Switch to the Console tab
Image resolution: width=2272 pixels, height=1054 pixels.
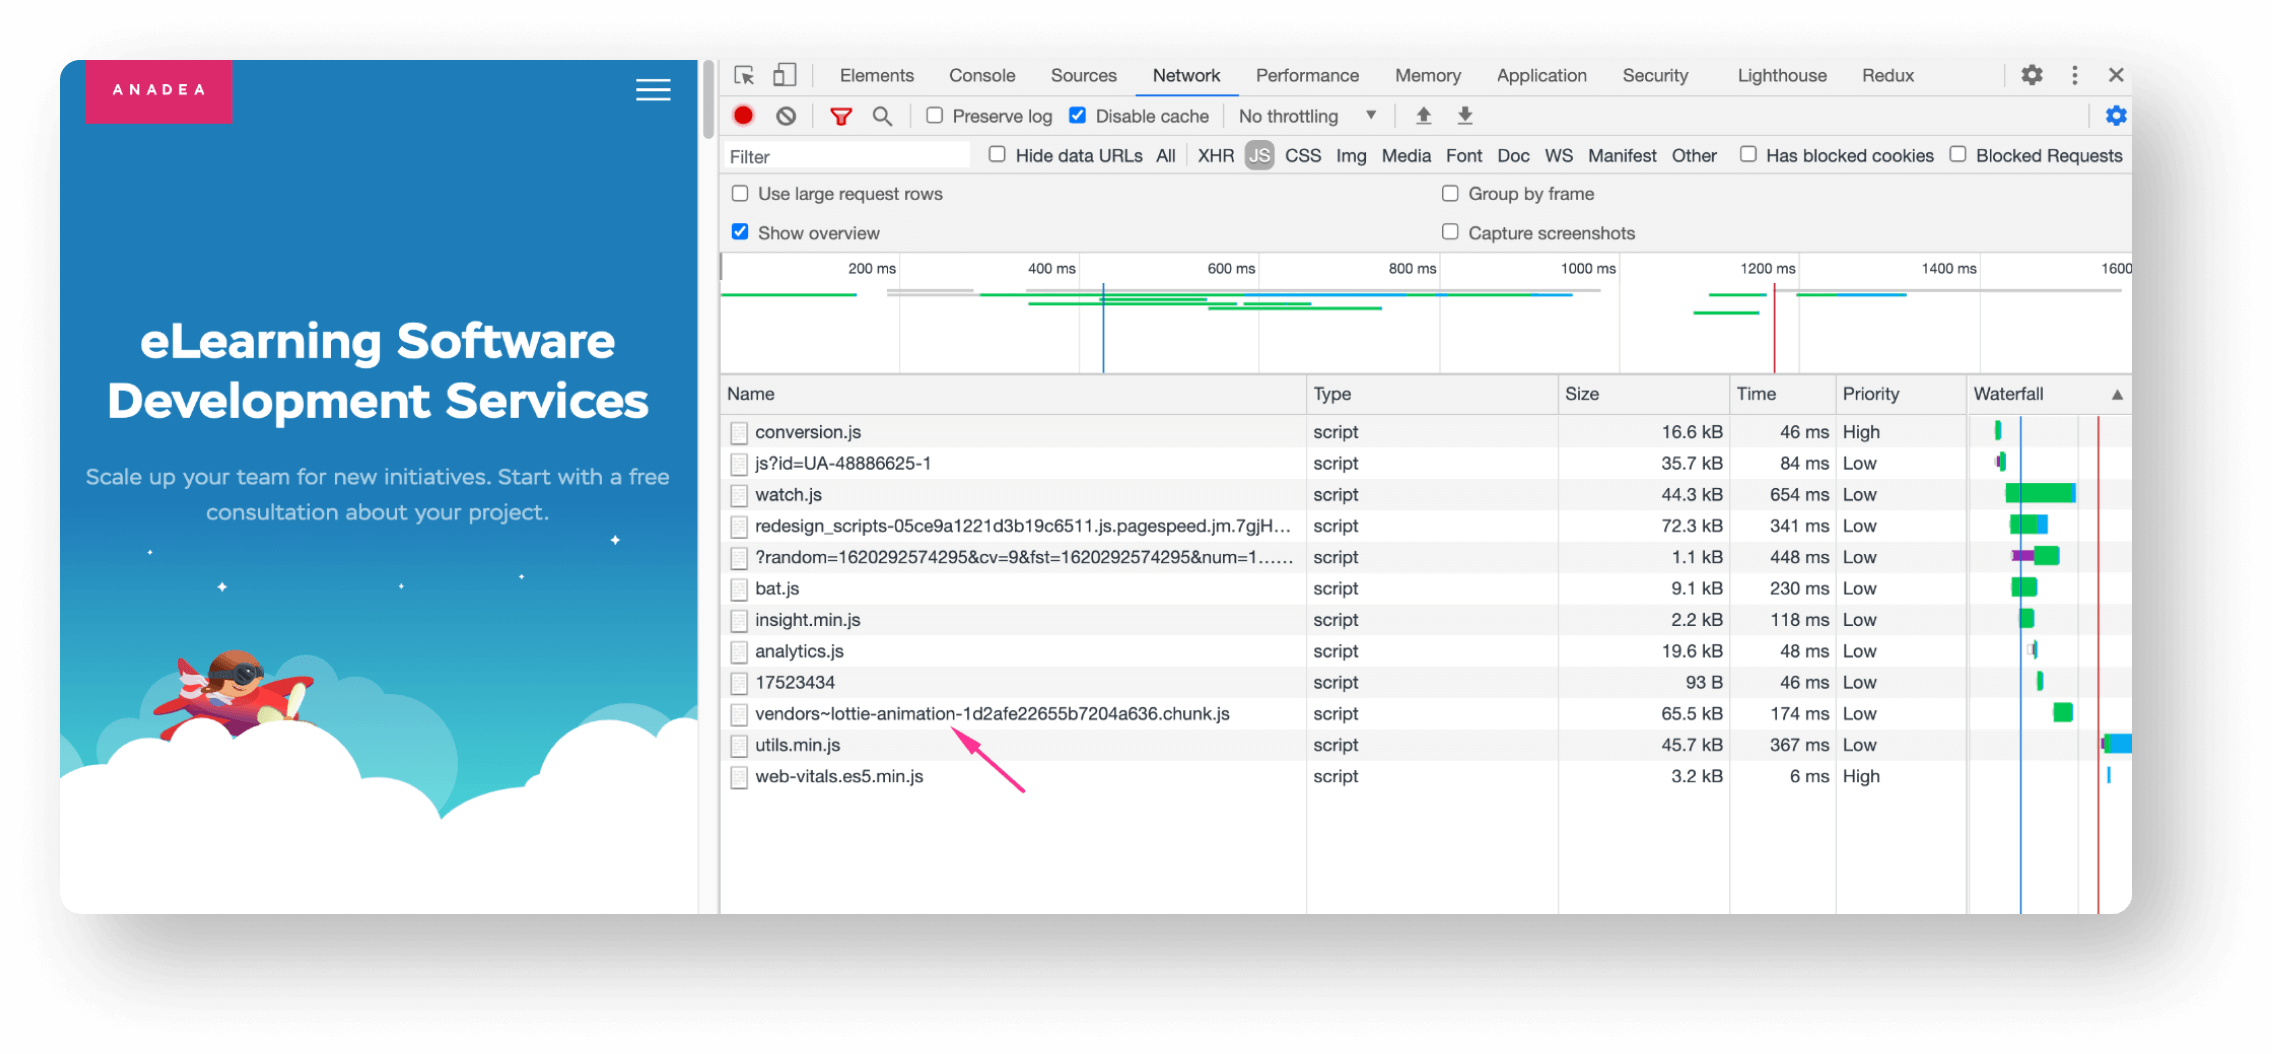[x=981, y=76]
